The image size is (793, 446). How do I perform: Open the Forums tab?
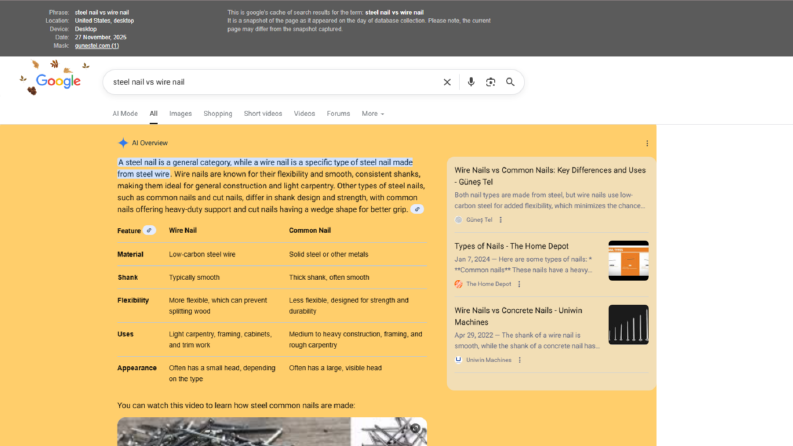[x=338, y=114]
